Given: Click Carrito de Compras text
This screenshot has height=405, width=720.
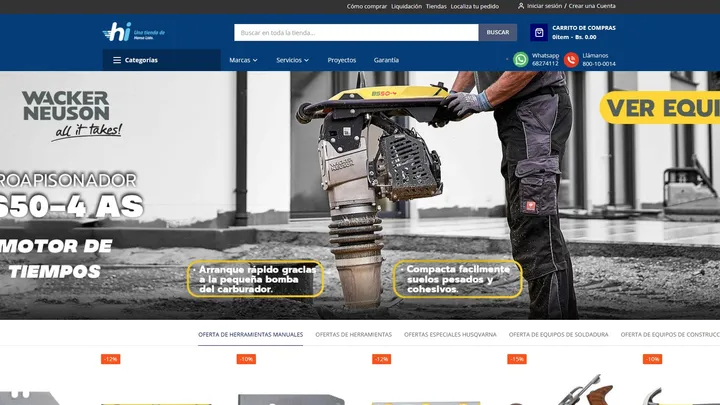Looking at the screenshot, I should tap(584, 28).
